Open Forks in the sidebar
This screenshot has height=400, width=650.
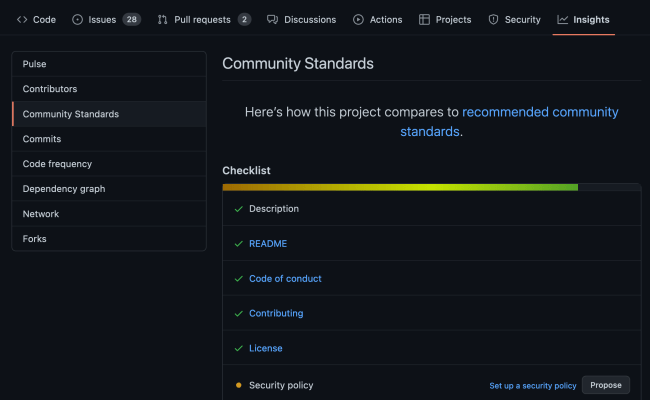pos(109,239)
